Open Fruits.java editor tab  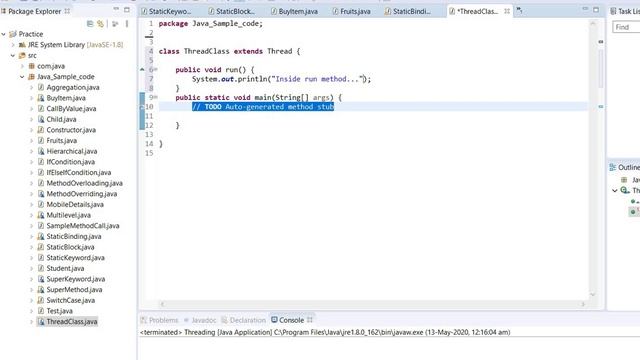pos(351,11)
